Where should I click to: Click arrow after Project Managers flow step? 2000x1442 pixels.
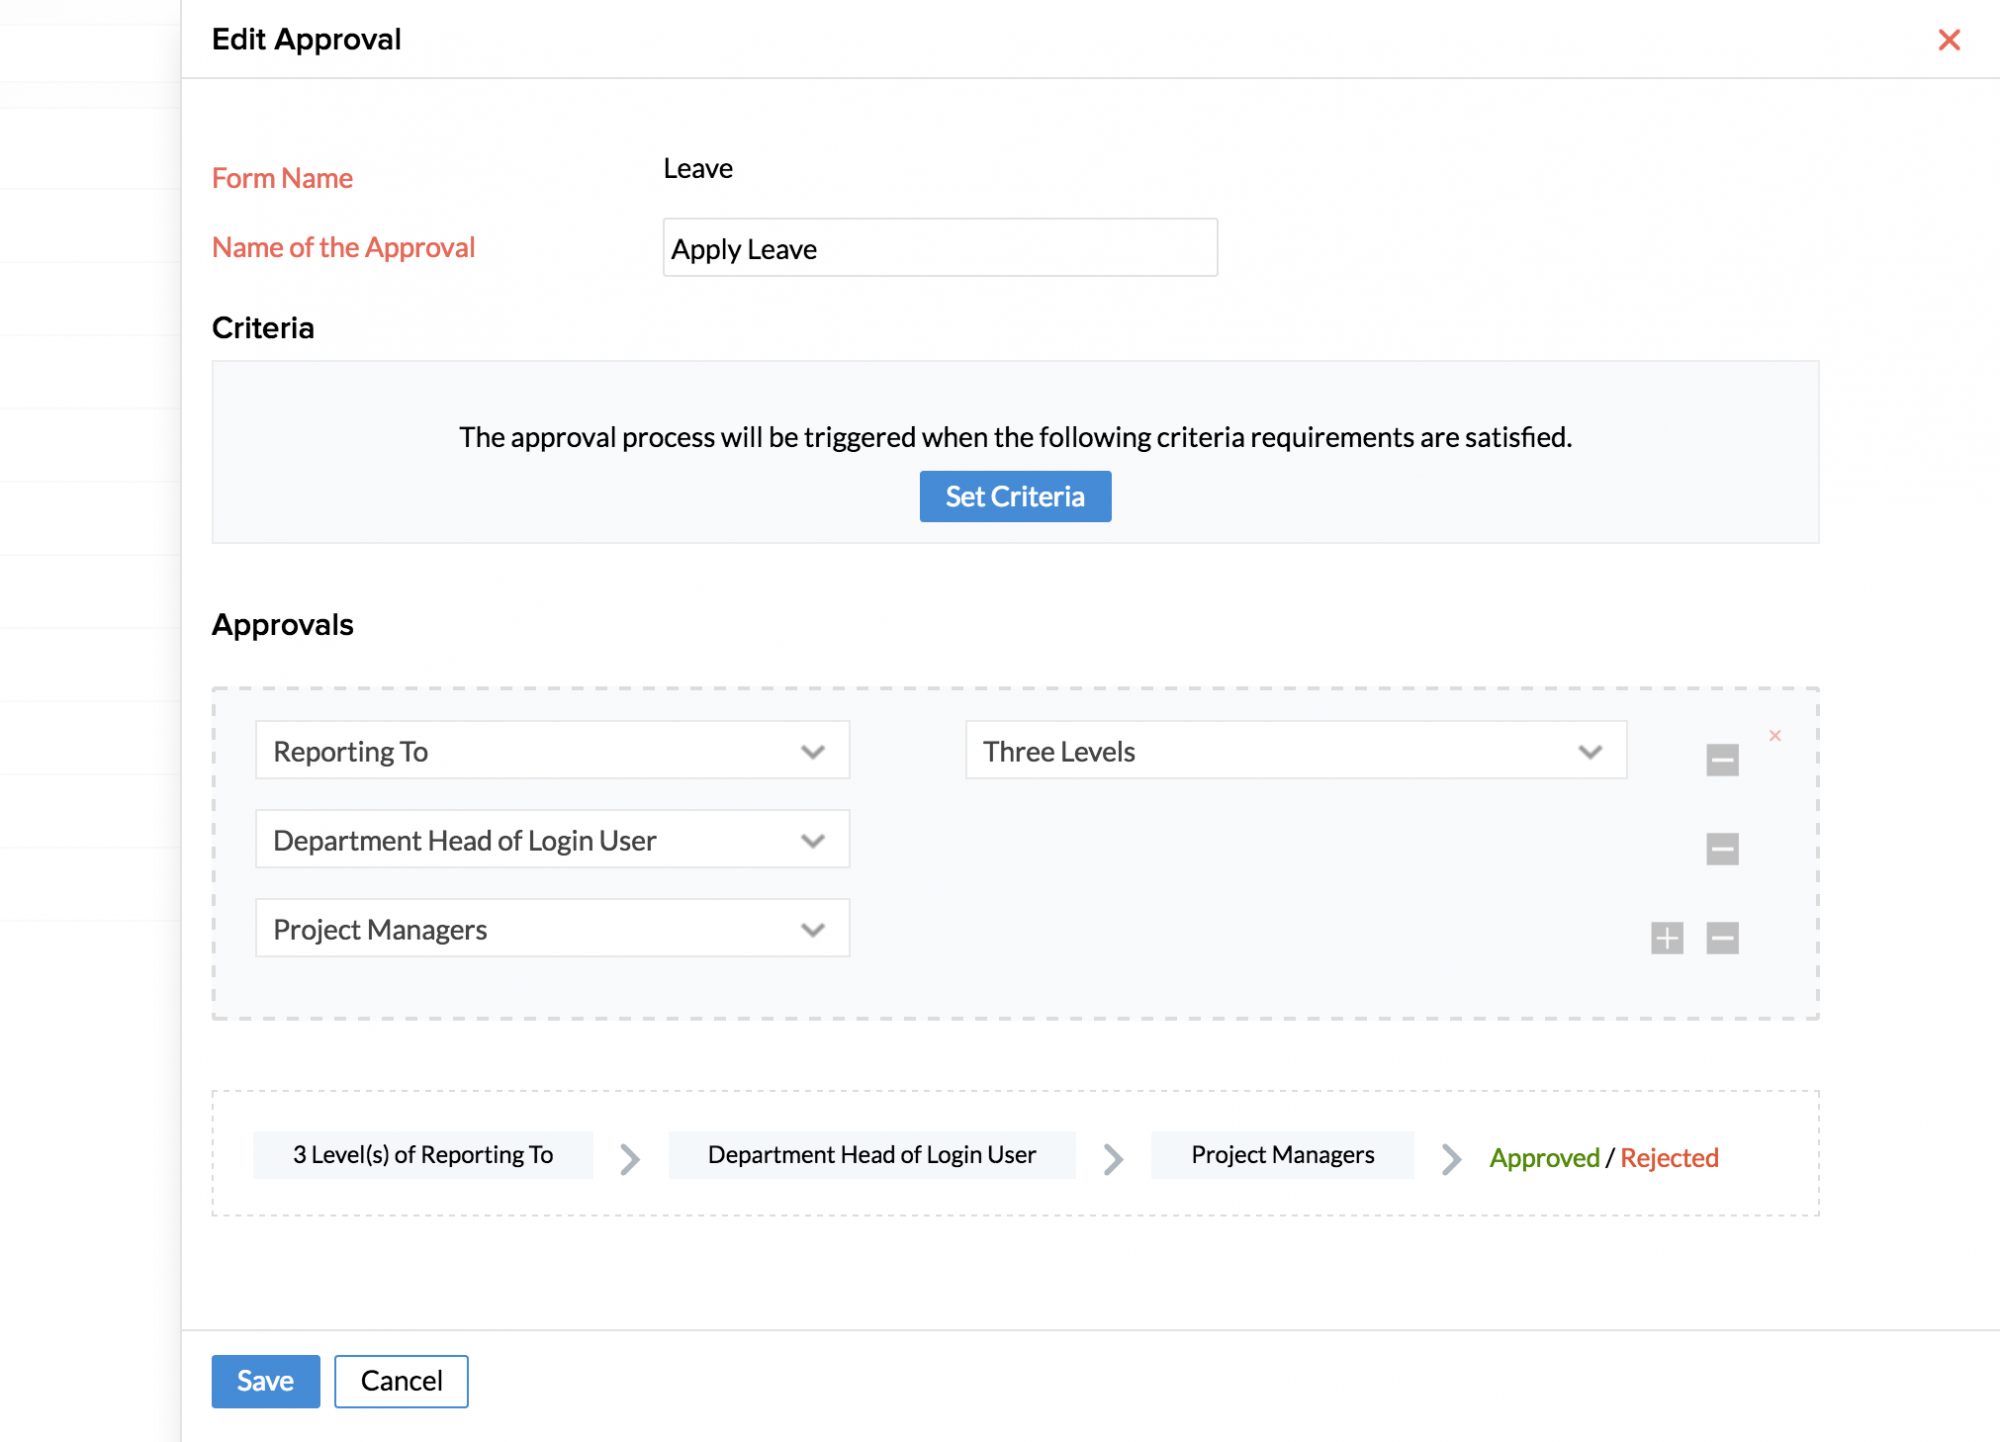pyautogui.click(x=1451, y=1159)
